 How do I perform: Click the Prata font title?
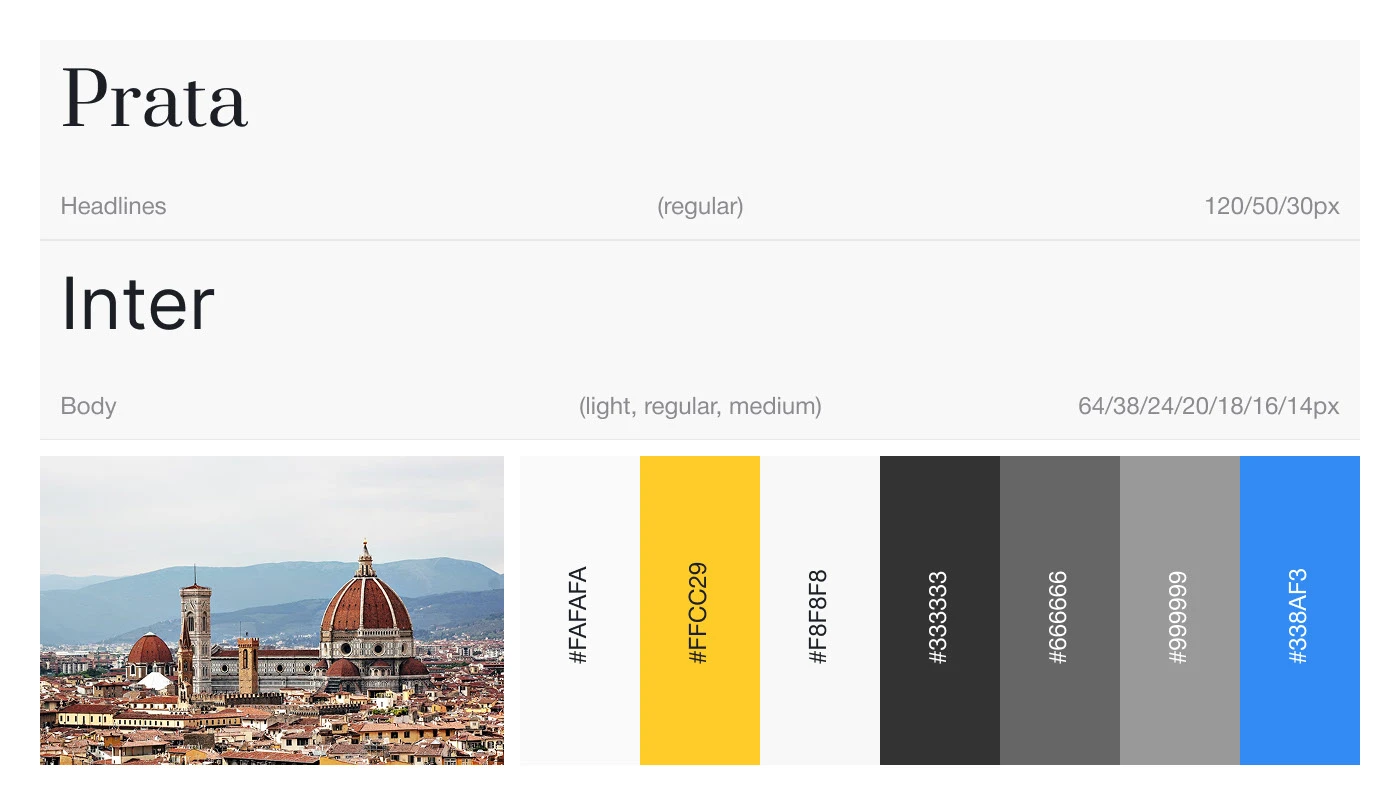click(155, 100)
